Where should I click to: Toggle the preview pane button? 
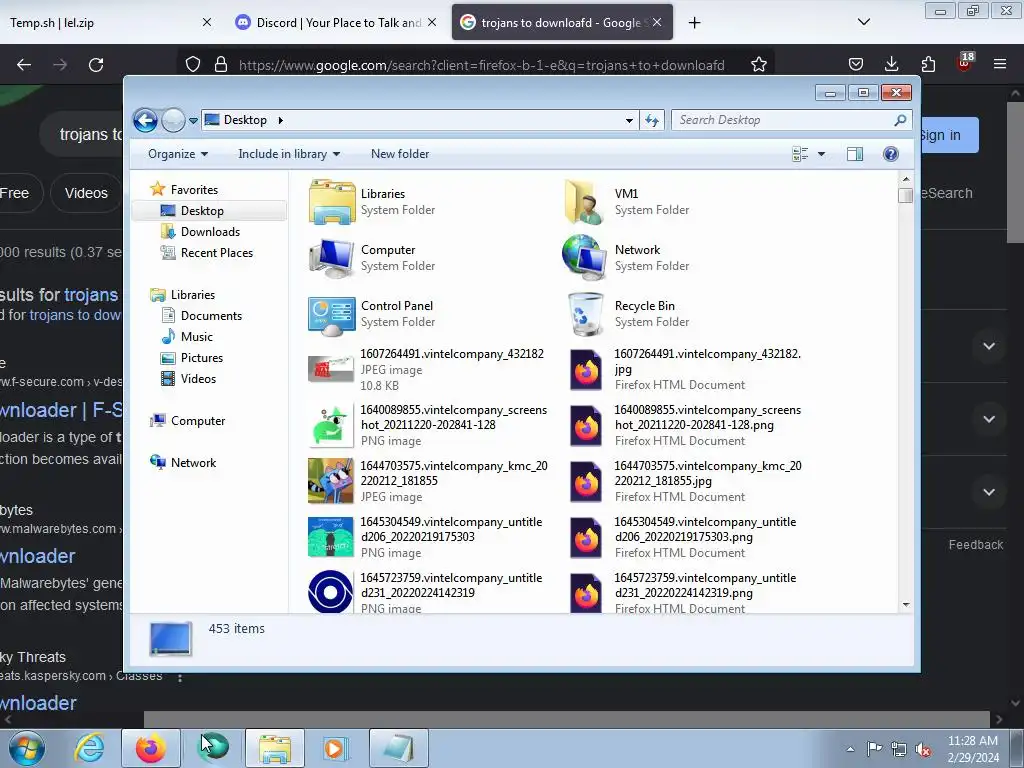pyautogui.click(x=855, y=154)
